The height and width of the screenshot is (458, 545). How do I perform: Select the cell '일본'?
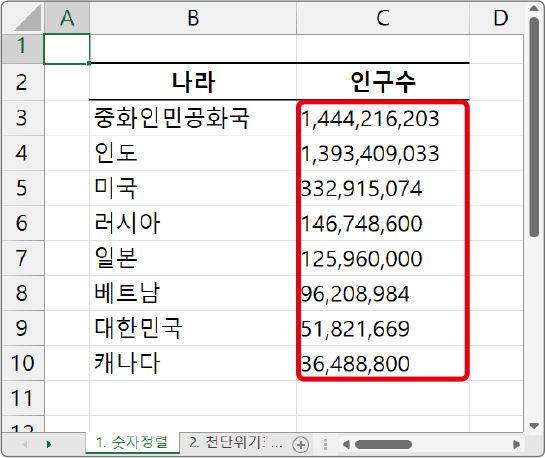tap(193, 258)
